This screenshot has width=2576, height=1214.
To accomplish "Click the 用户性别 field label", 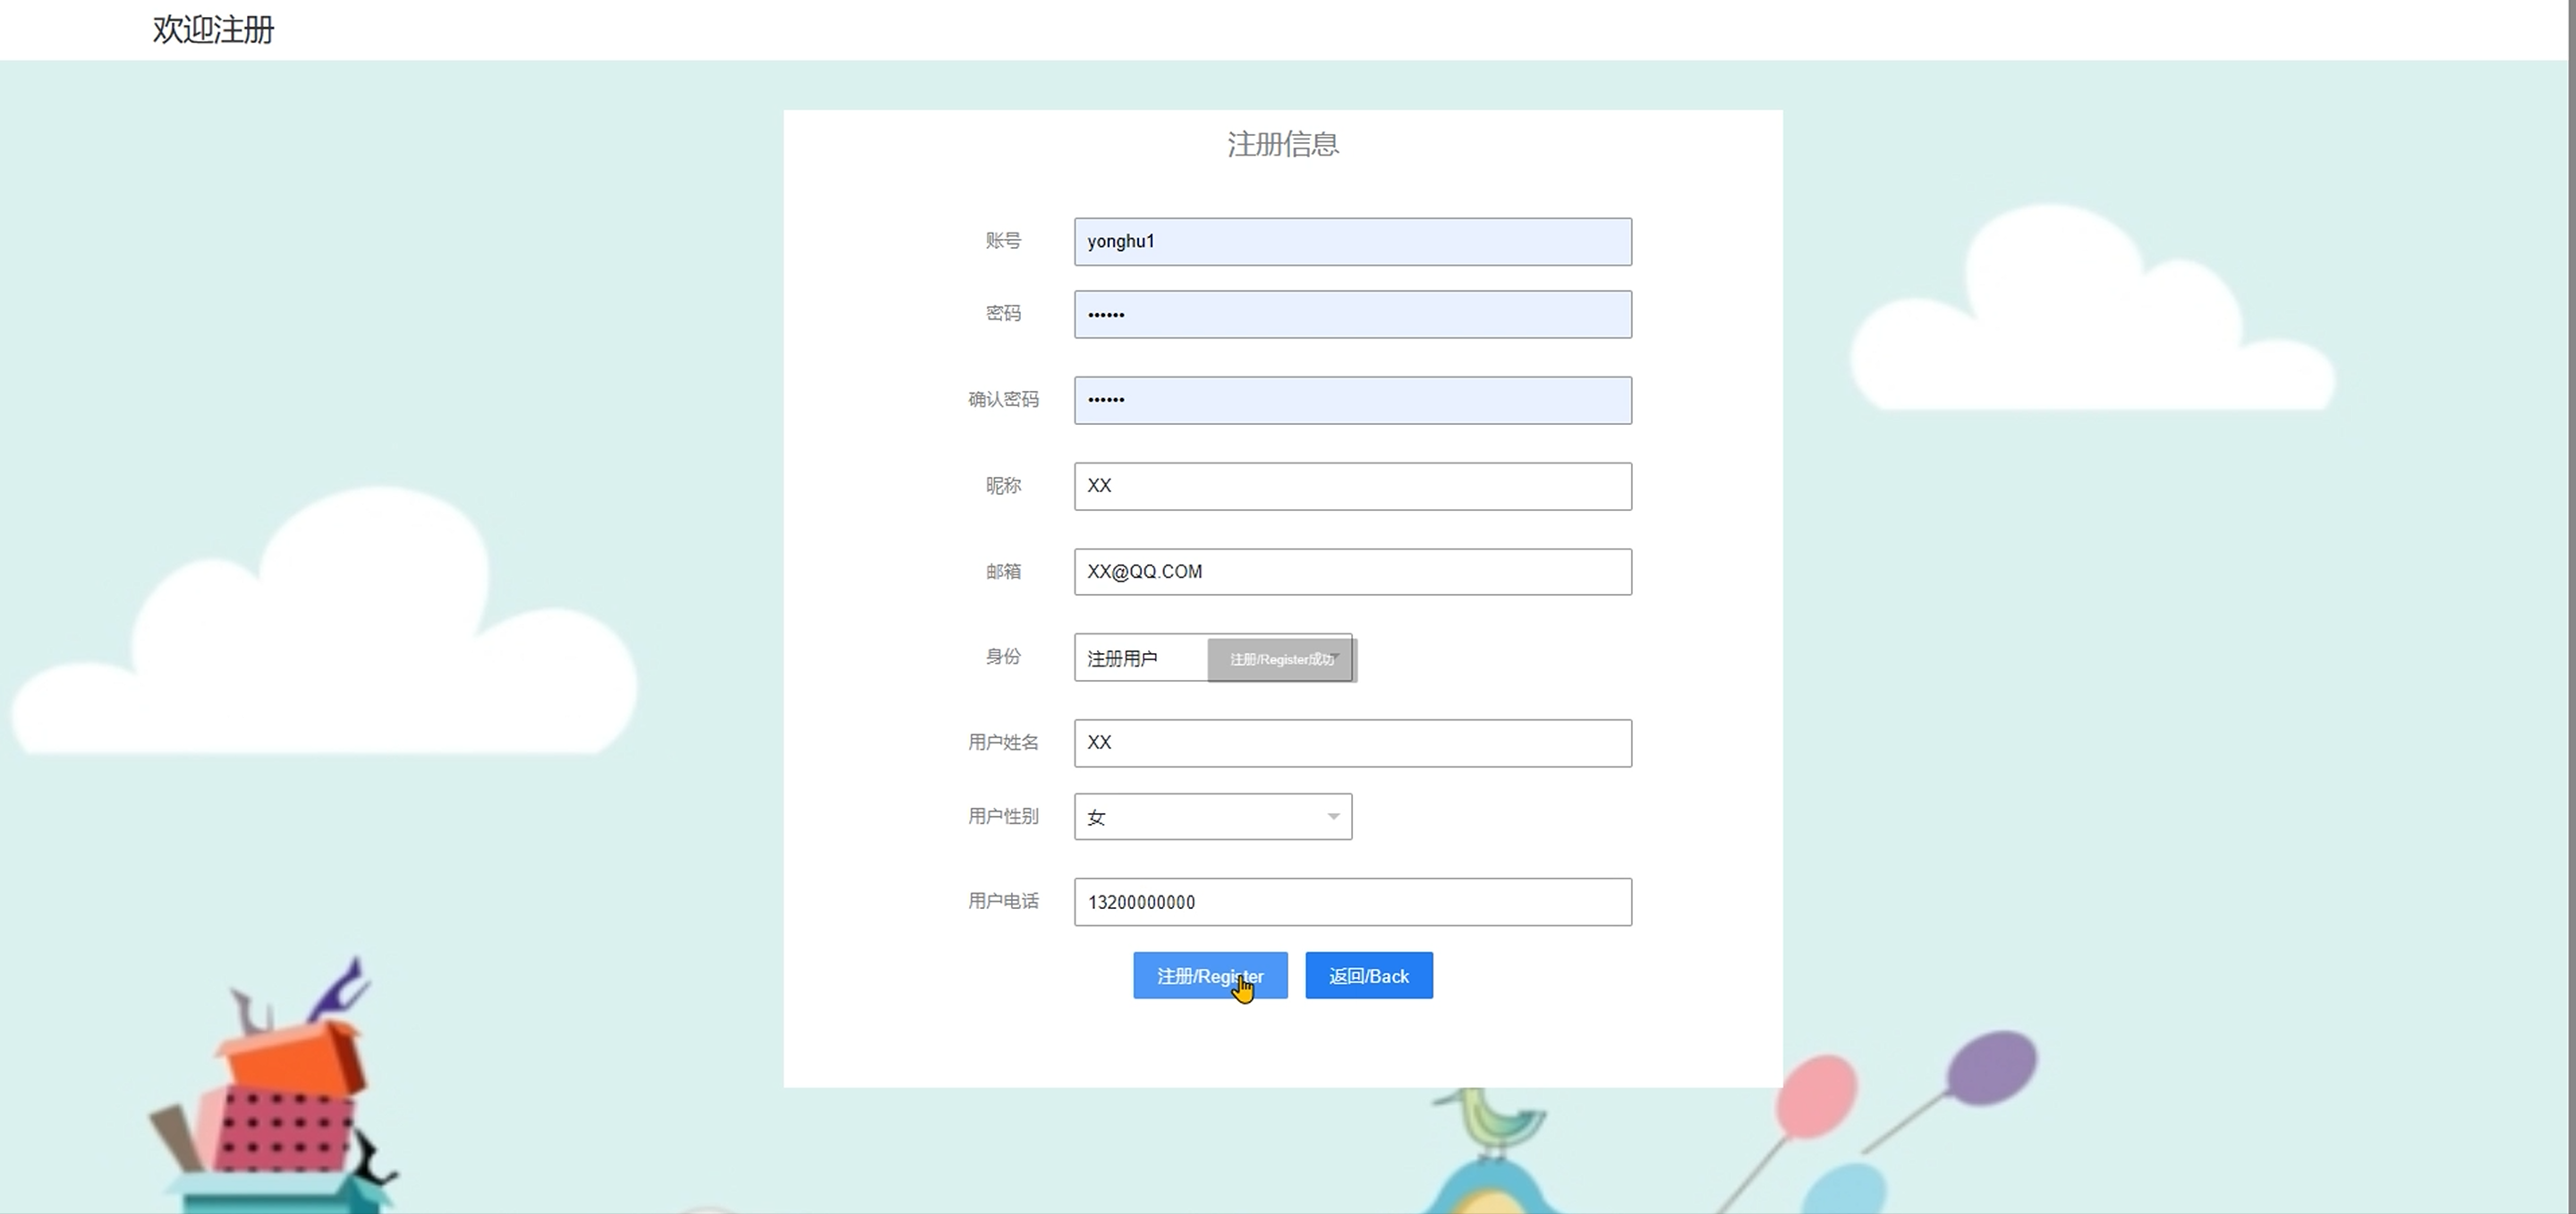I will [x=1002, y=817].
